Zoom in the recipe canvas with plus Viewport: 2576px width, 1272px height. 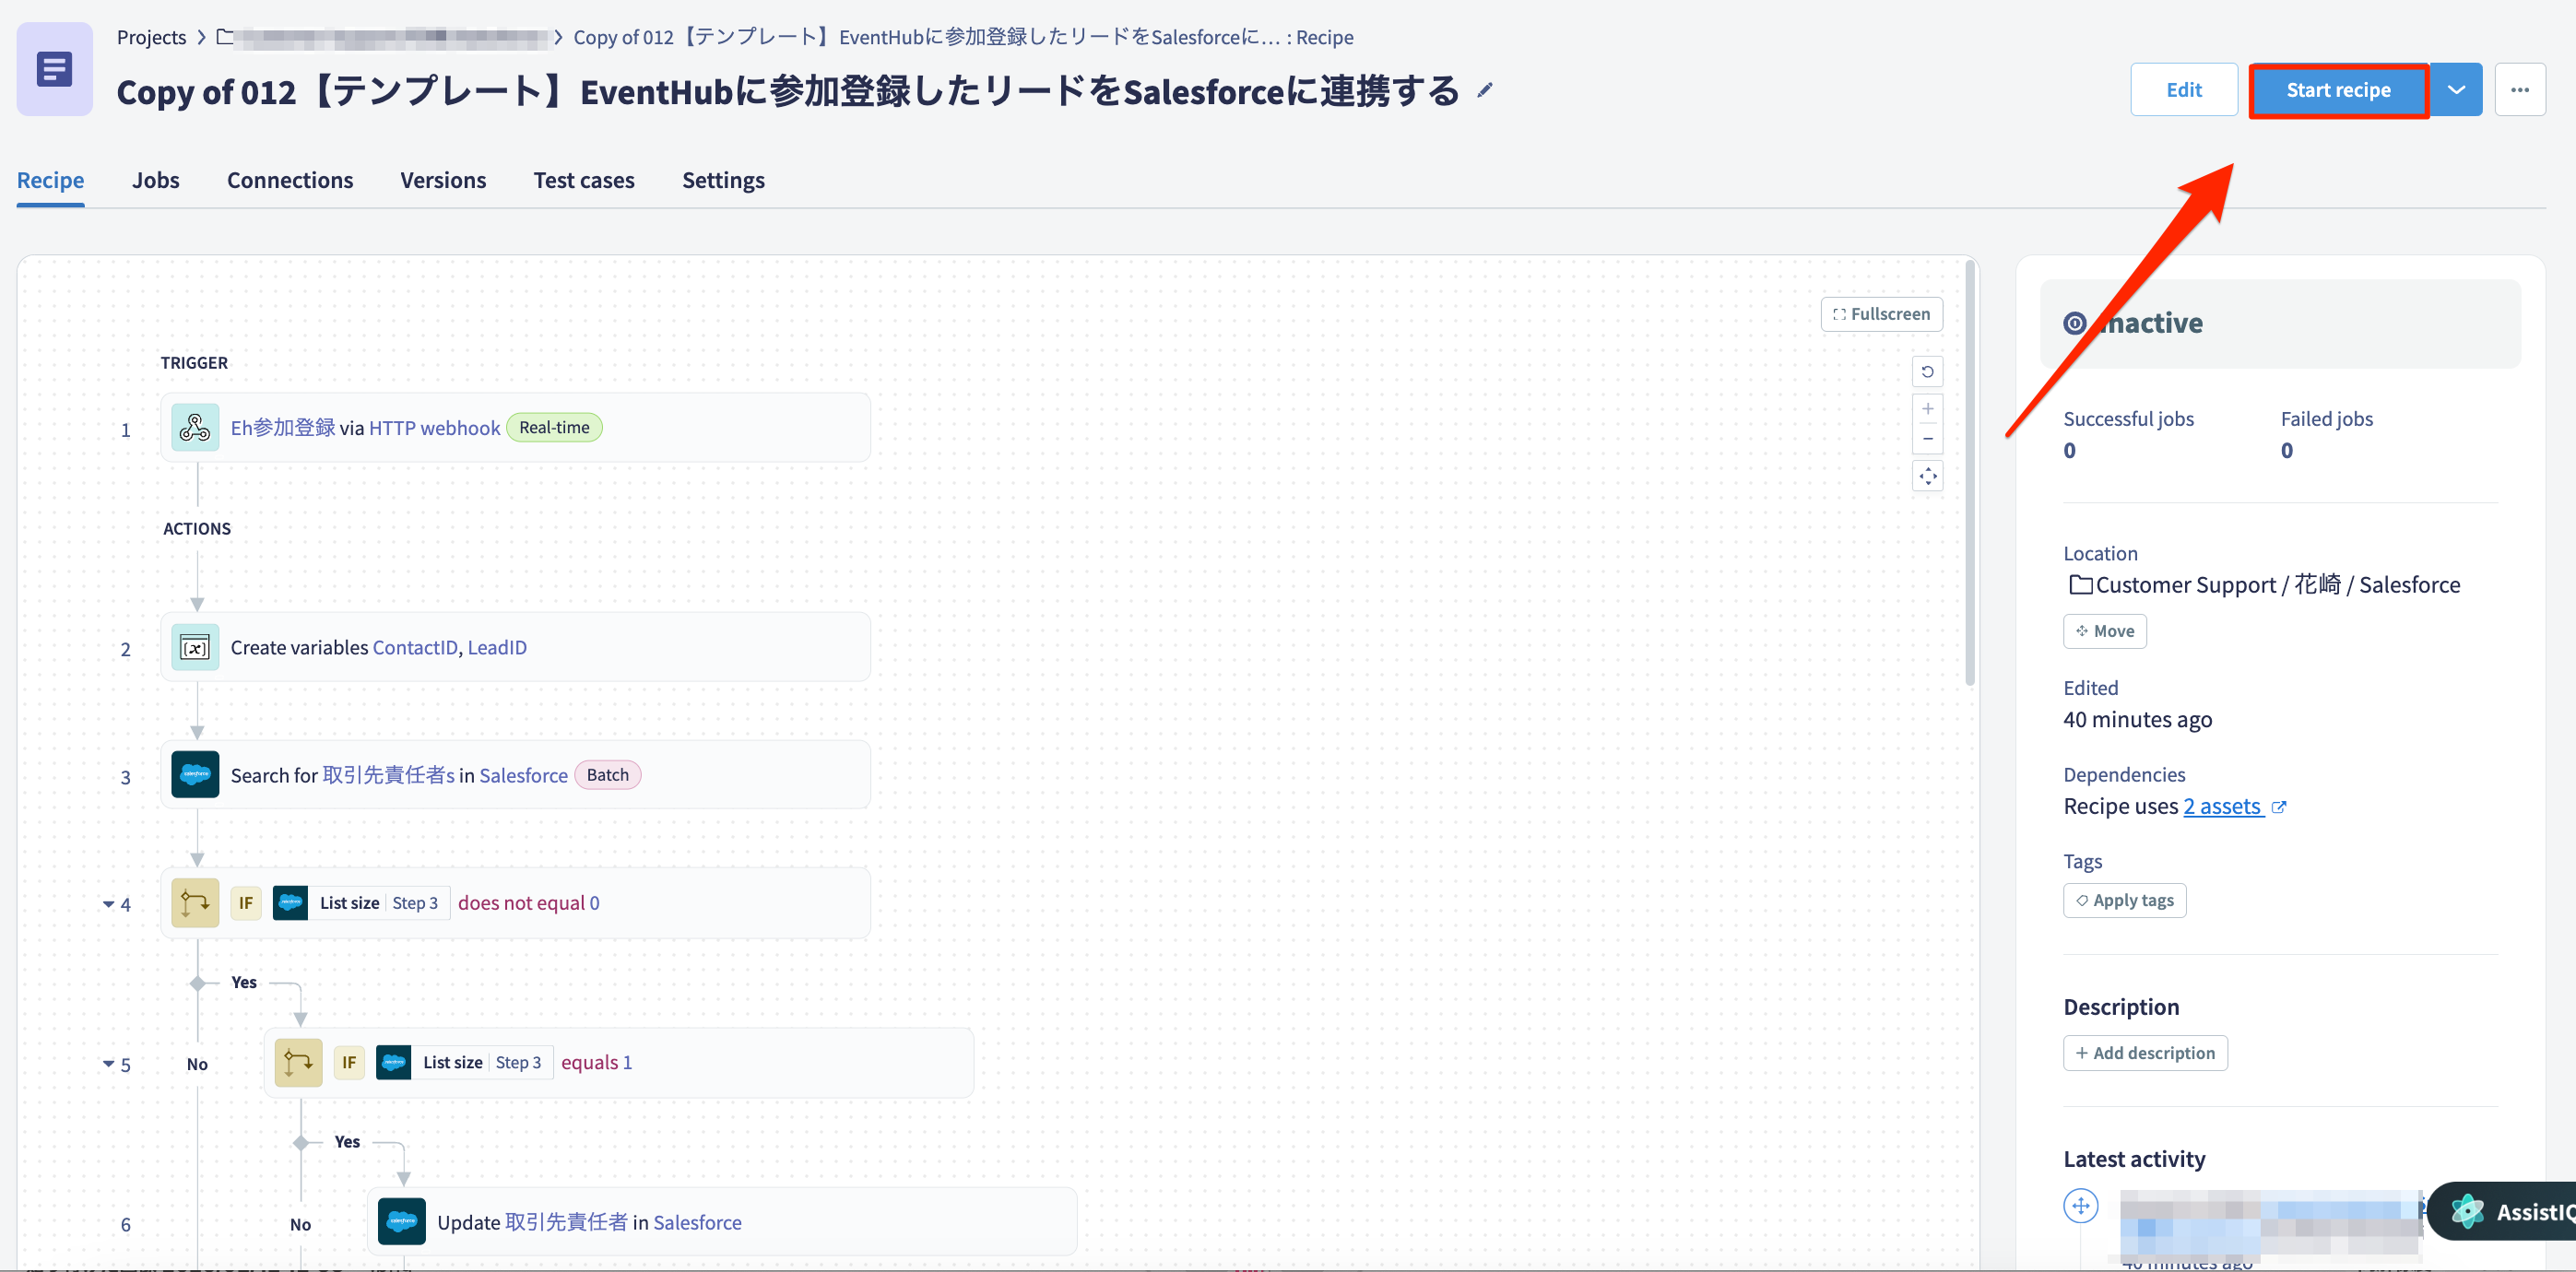tap(1927, 409)
